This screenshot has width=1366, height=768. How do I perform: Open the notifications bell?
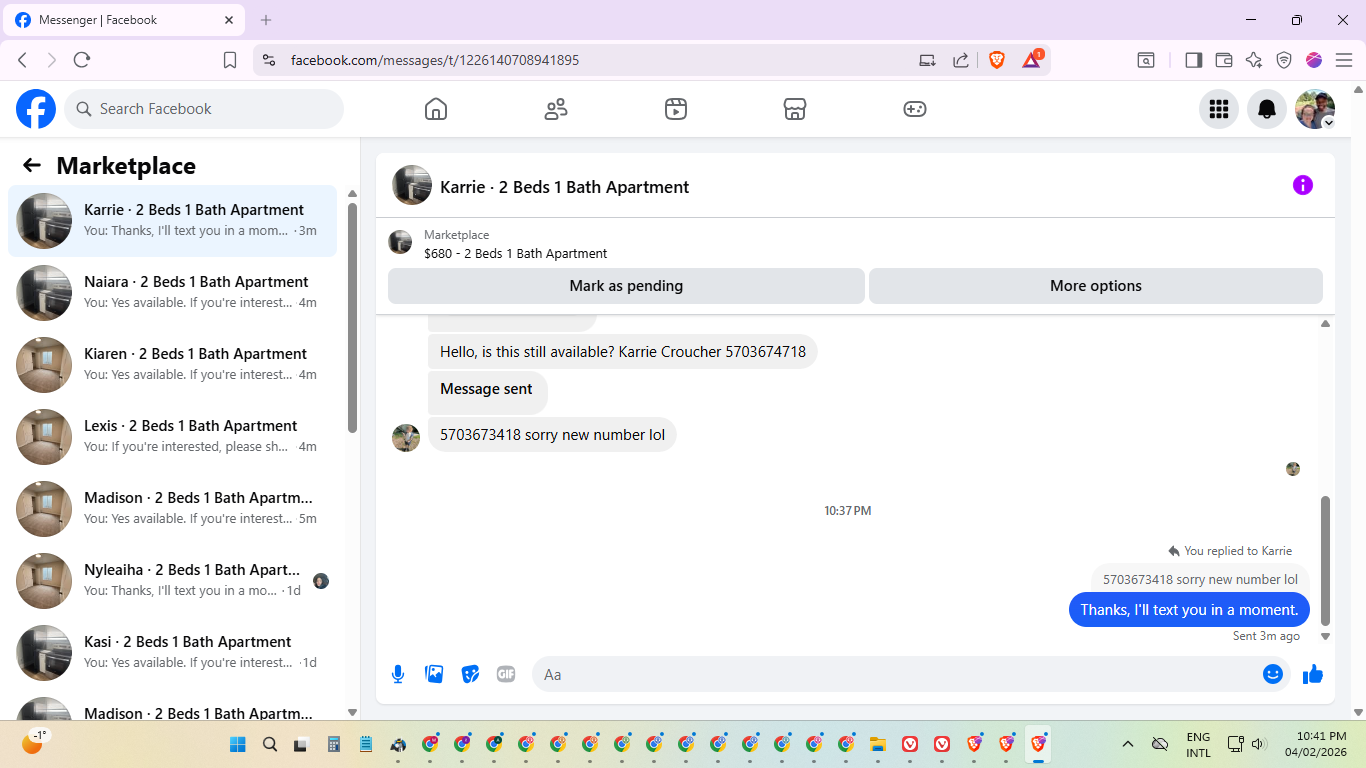coord(1267,109)
